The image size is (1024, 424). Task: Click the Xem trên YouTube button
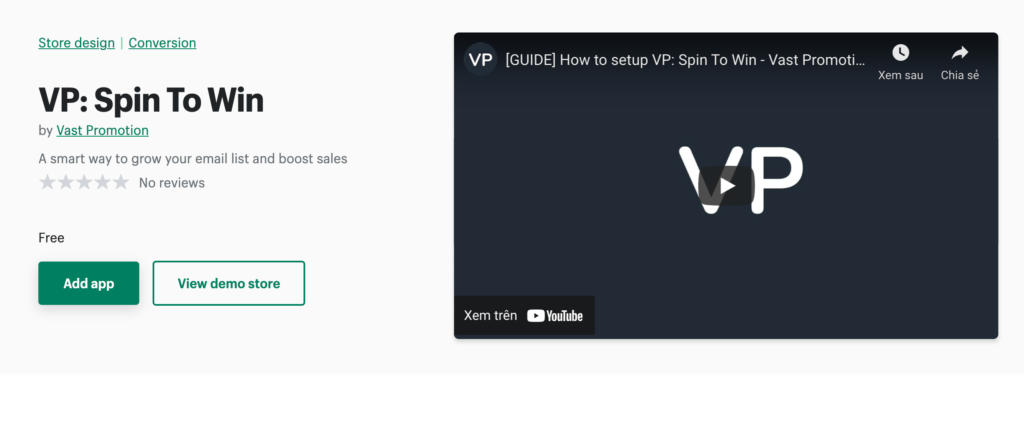(524, 316)
